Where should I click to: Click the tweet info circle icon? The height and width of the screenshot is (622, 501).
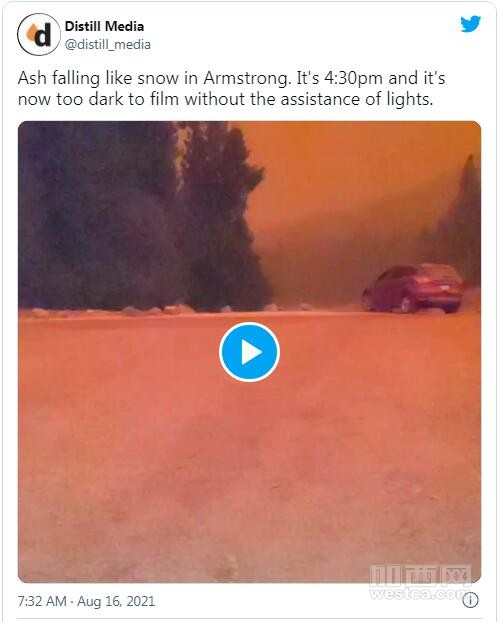coord(470,600)
